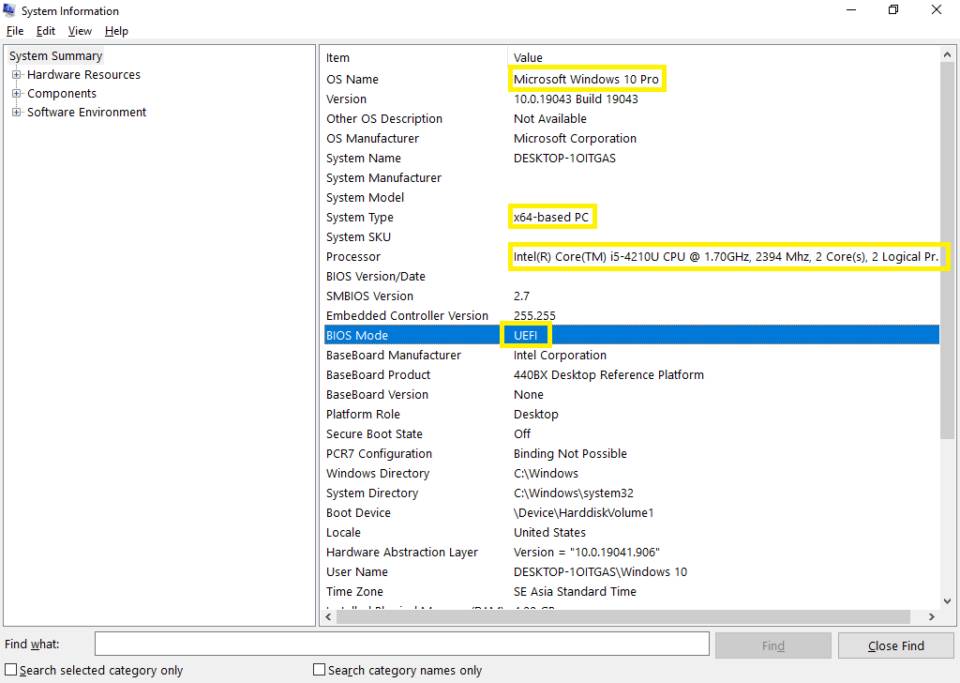Select the System Type row
960x683 pixels.
[631, 217]
